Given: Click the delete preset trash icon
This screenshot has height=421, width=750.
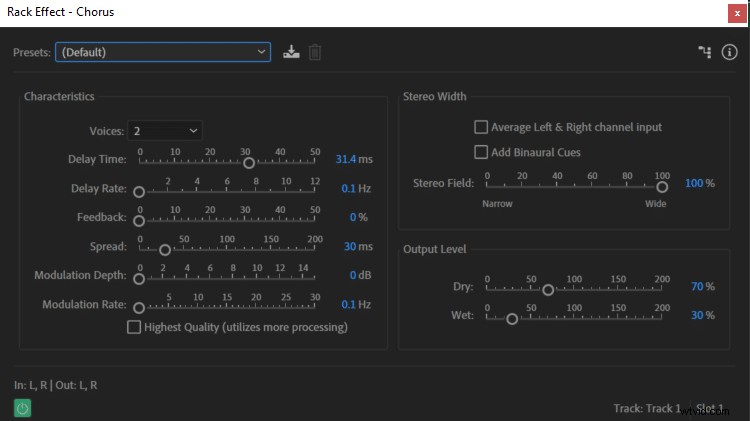Looking at the screenshot, I should click(x=315, y=52).
